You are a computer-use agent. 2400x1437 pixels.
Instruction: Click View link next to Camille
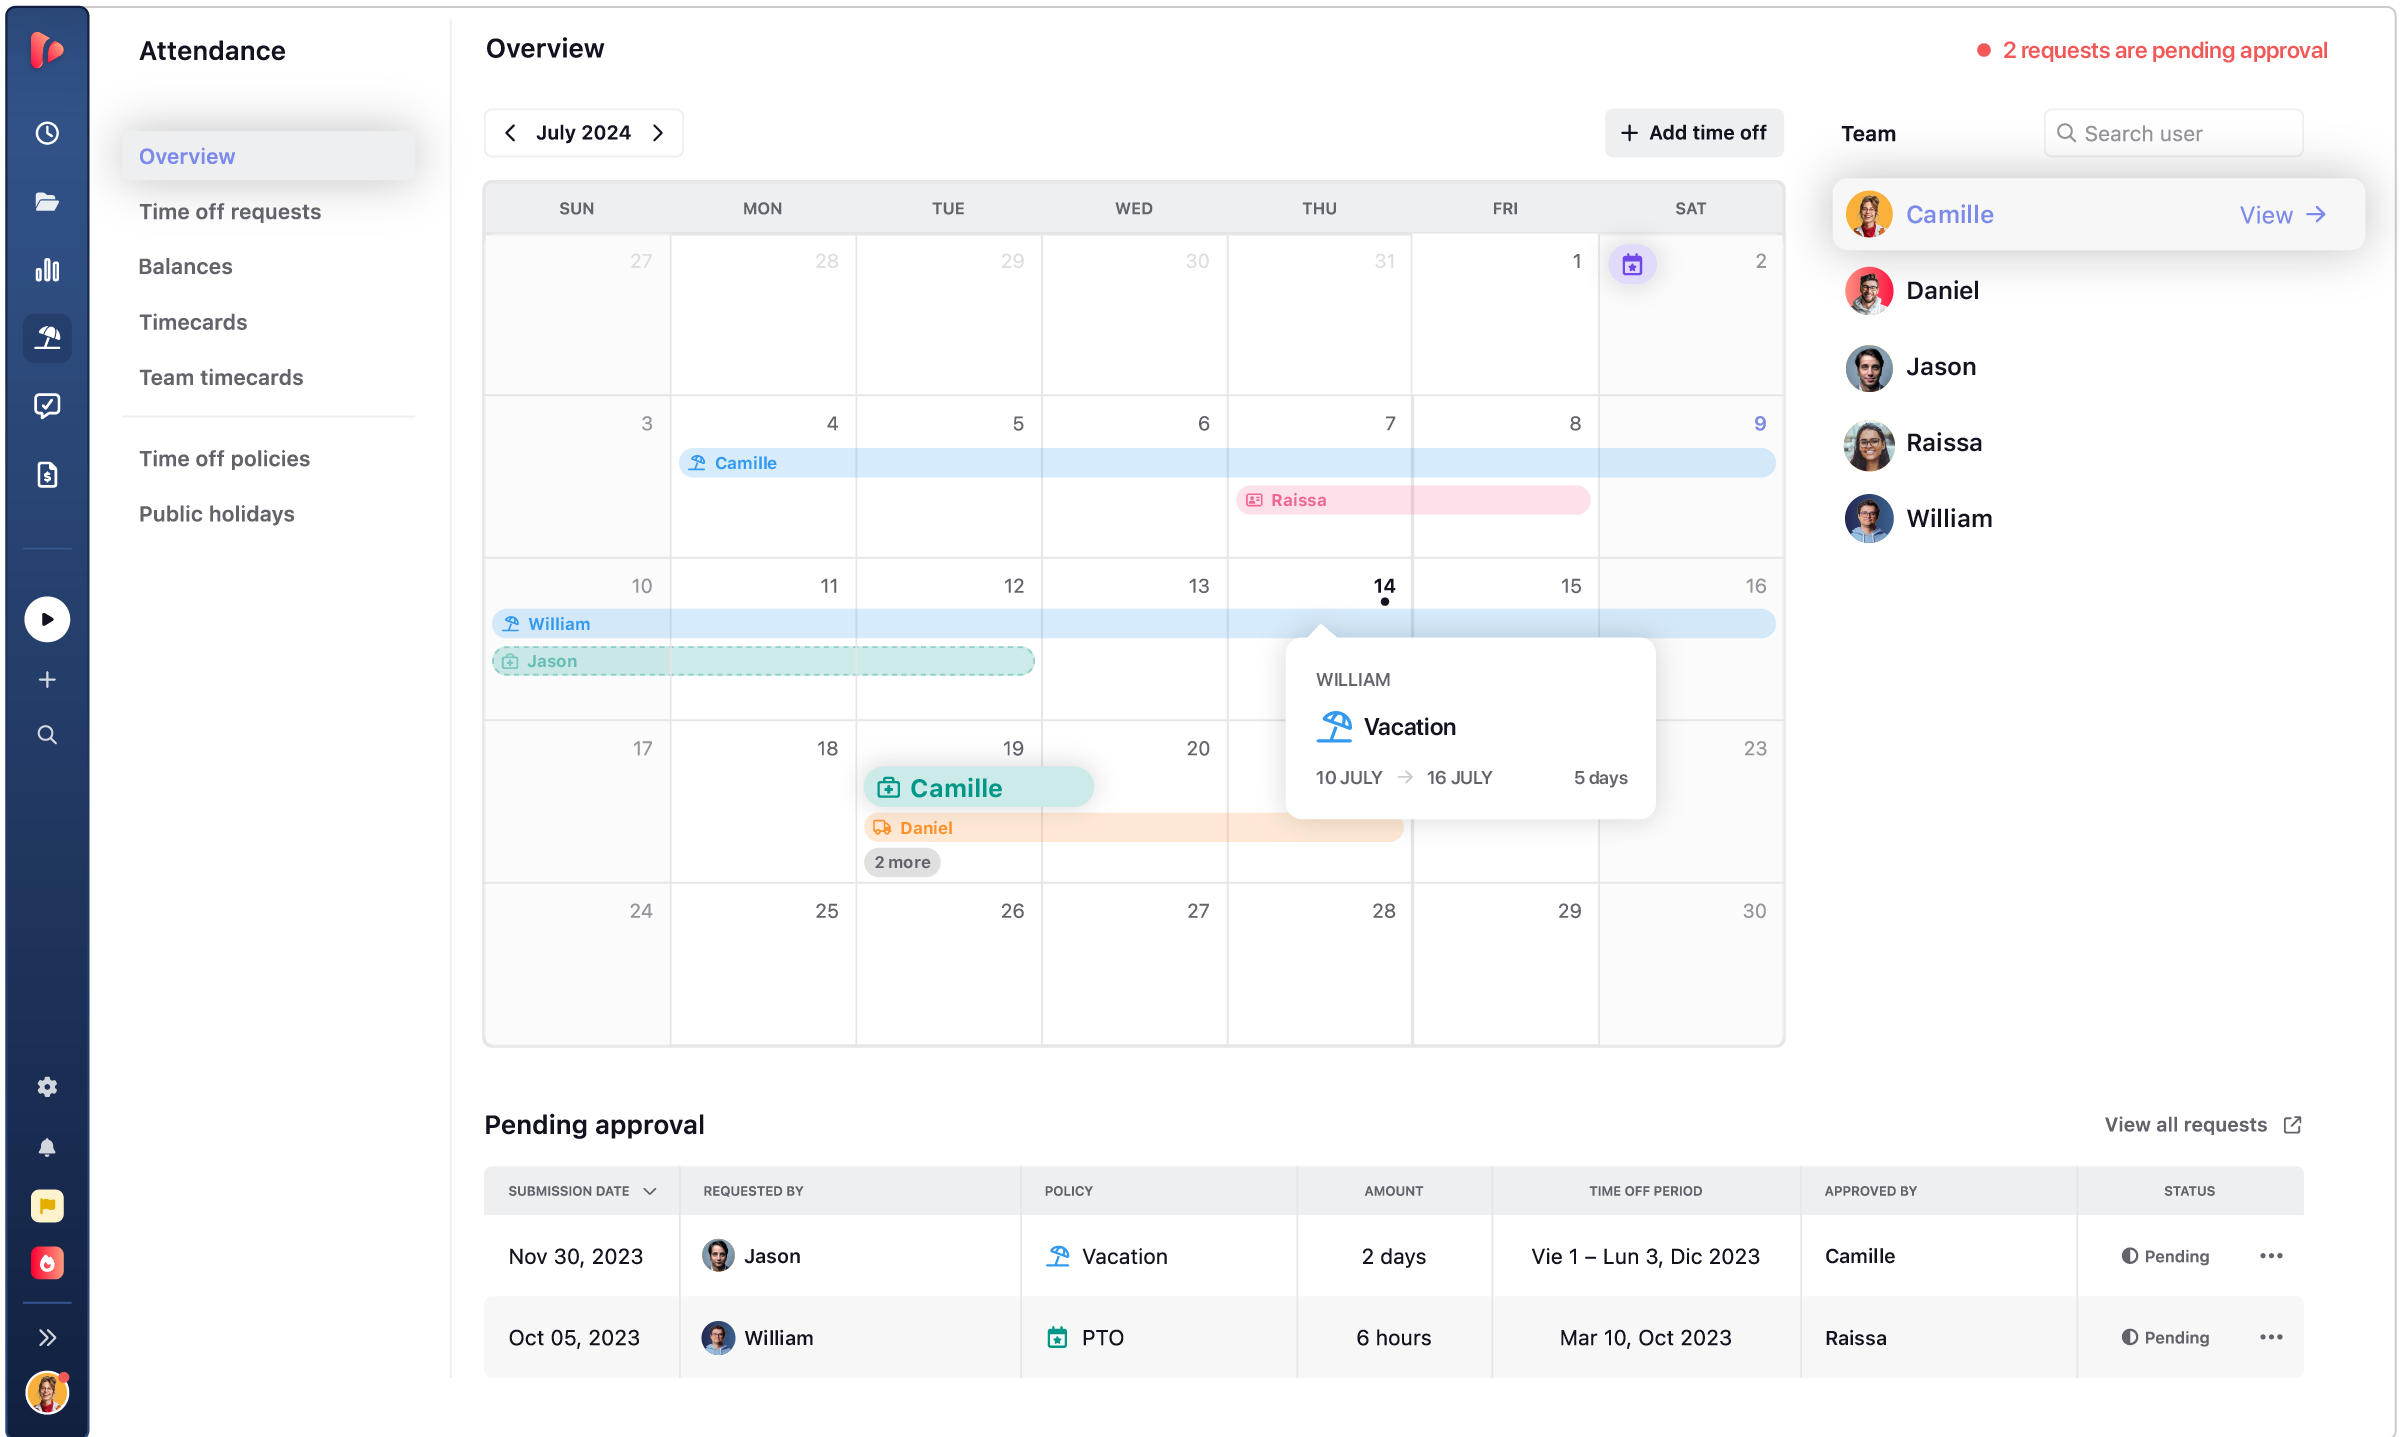click(x=2283, y=215)
